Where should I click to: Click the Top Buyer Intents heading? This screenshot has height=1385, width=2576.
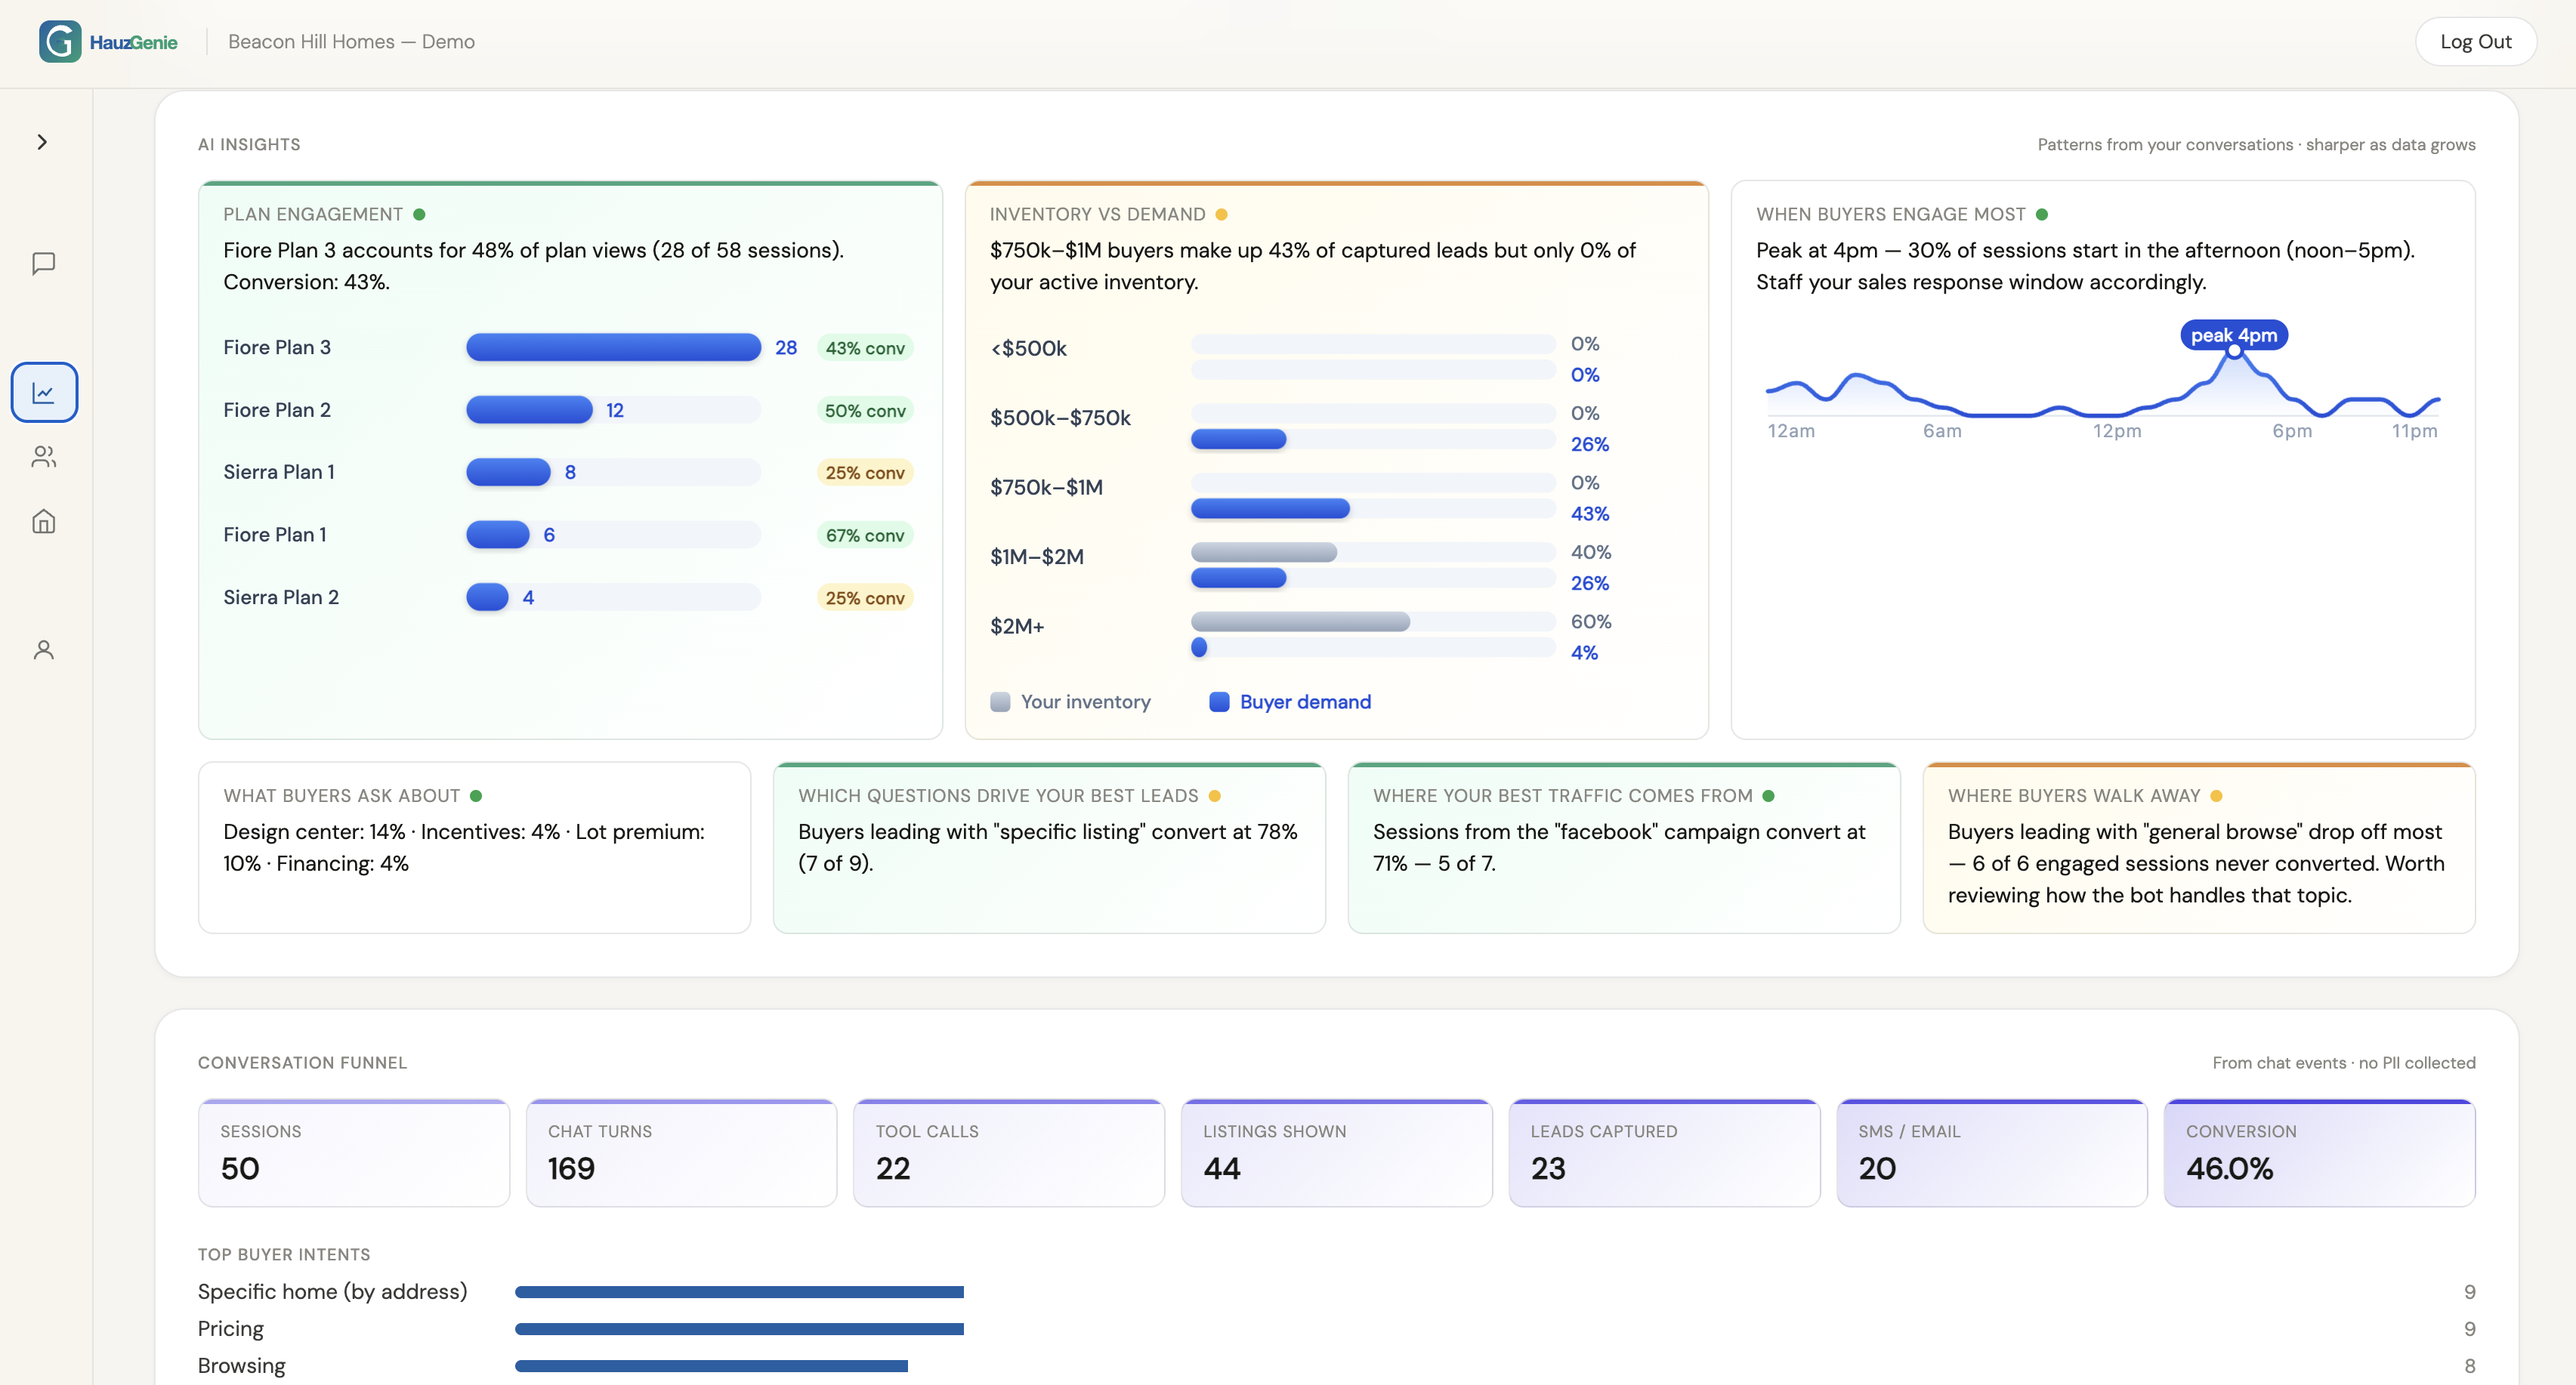tap(284, 1255)
